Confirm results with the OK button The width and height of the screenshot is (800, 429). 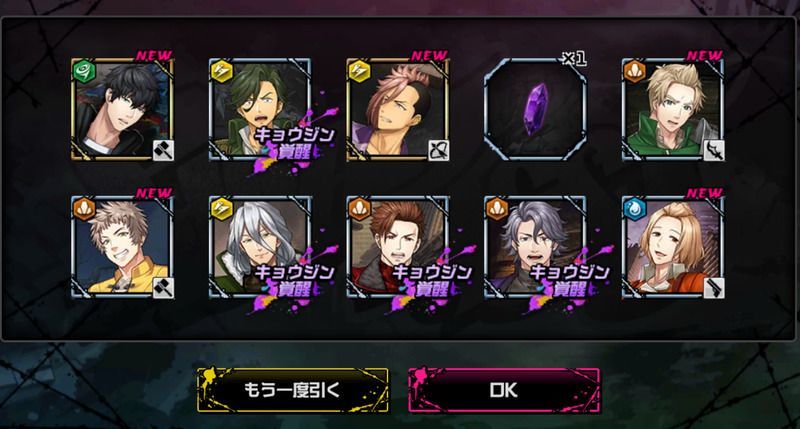coord(504,390)
